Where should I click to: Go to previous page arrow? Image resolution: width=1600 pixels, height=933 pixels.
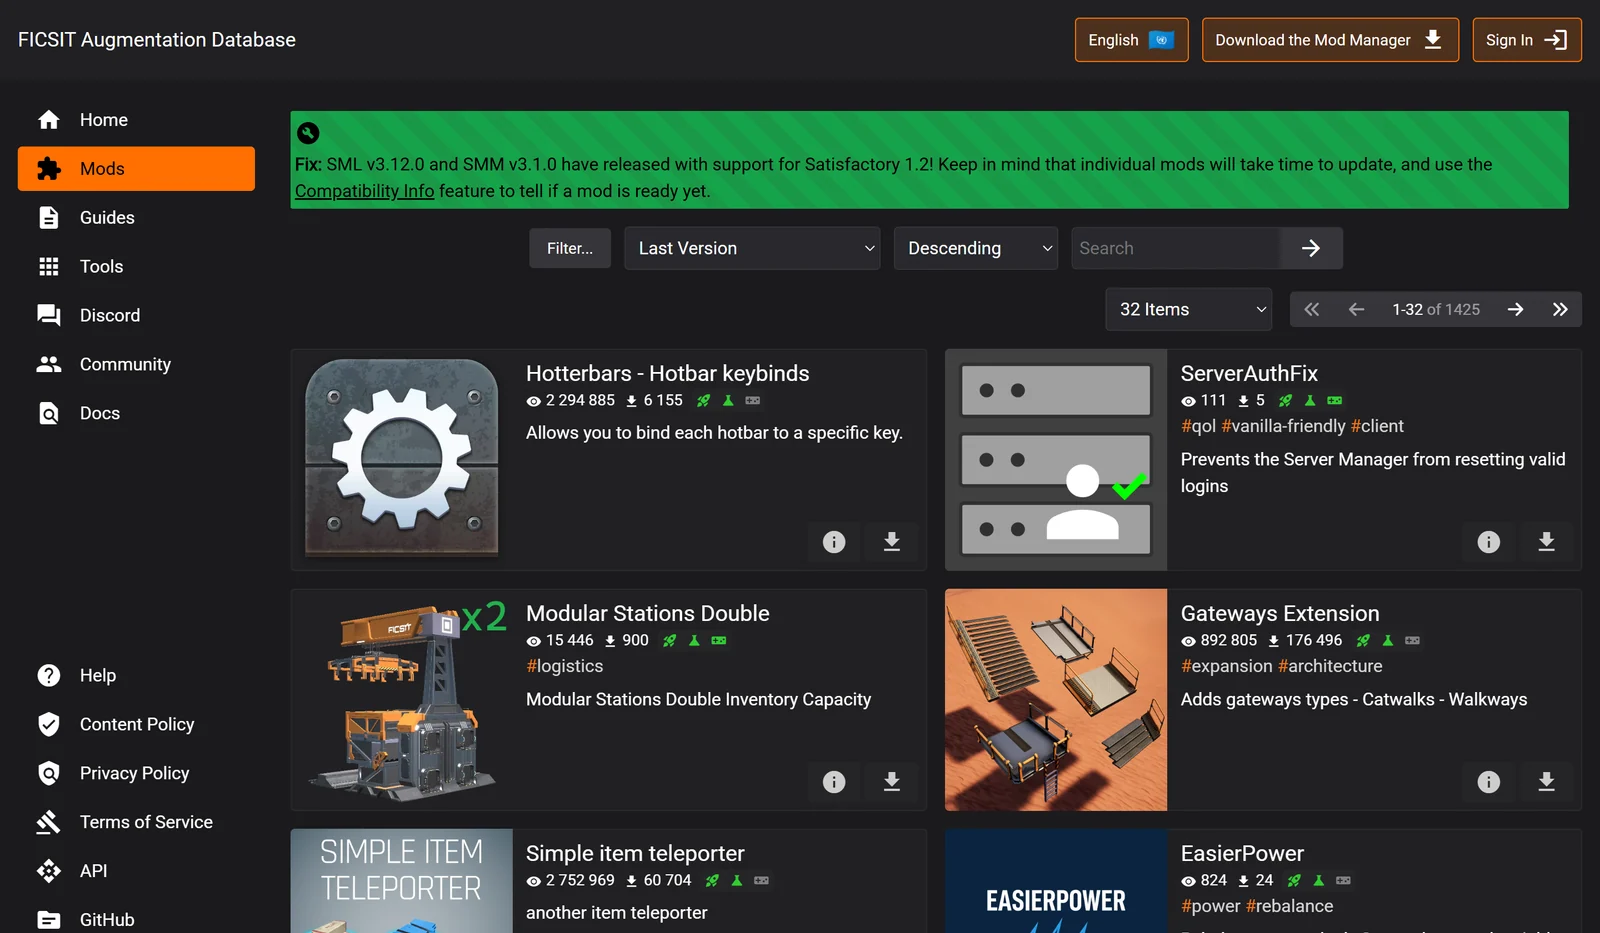tap(1356, 310)
